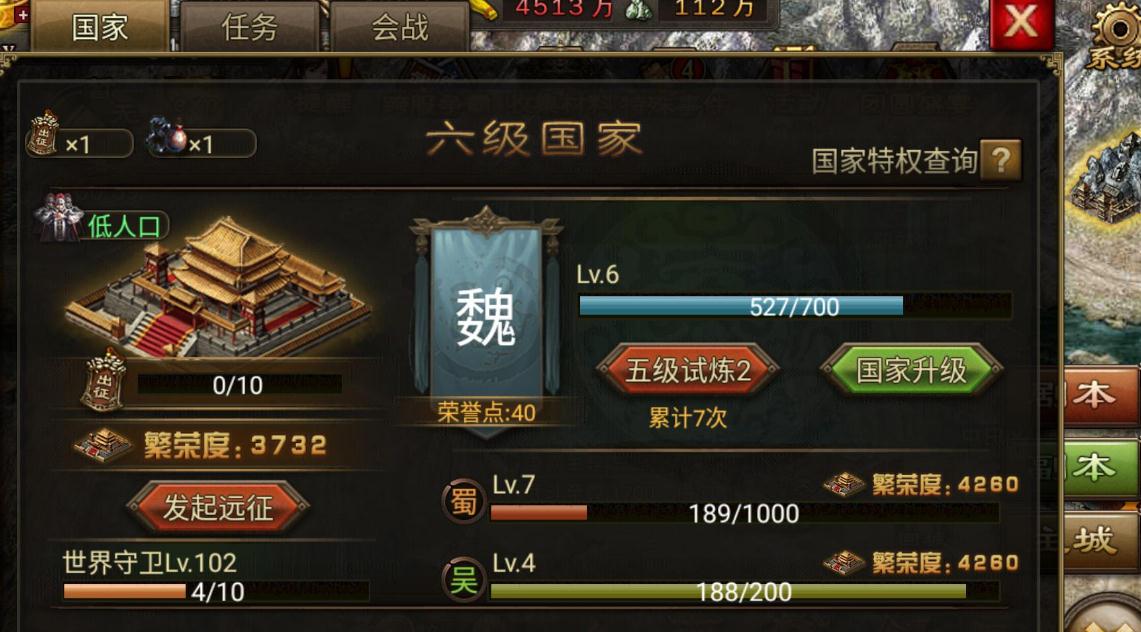Click the 国家特权查询 question mark icon
1141x632 pixels.
pos(1001,160)
